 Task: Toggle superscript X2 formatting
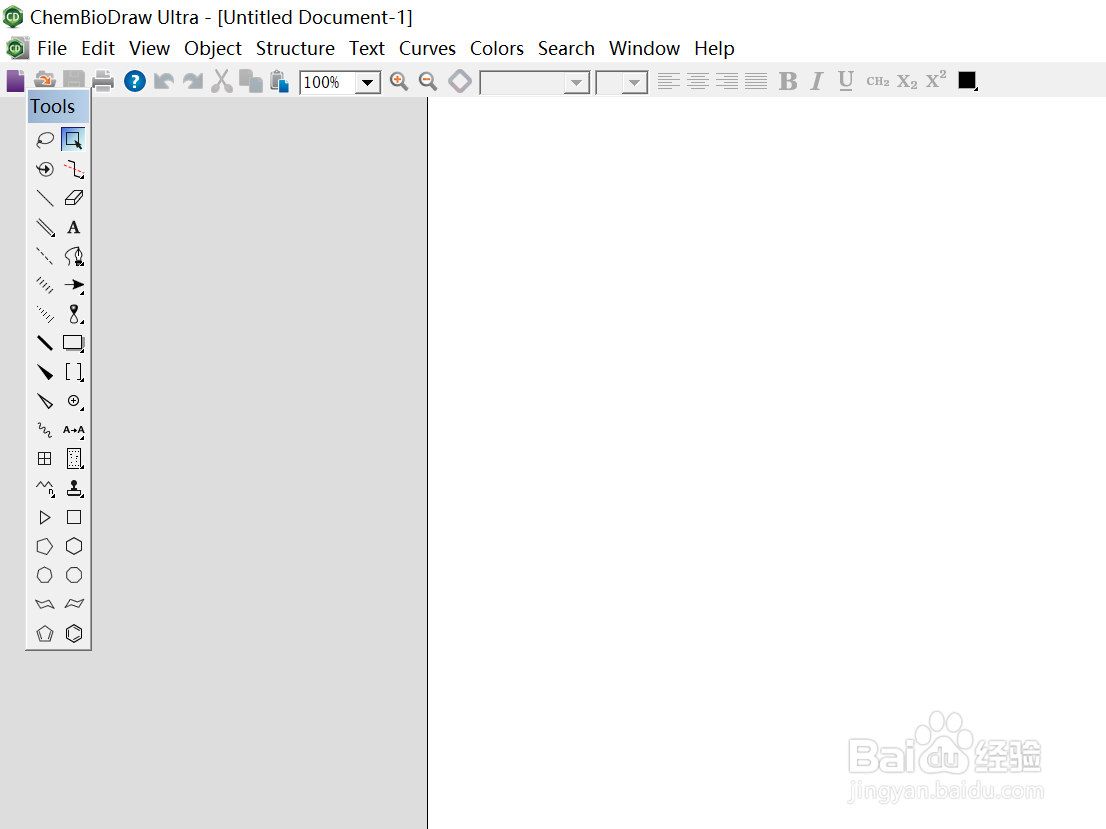936,80
